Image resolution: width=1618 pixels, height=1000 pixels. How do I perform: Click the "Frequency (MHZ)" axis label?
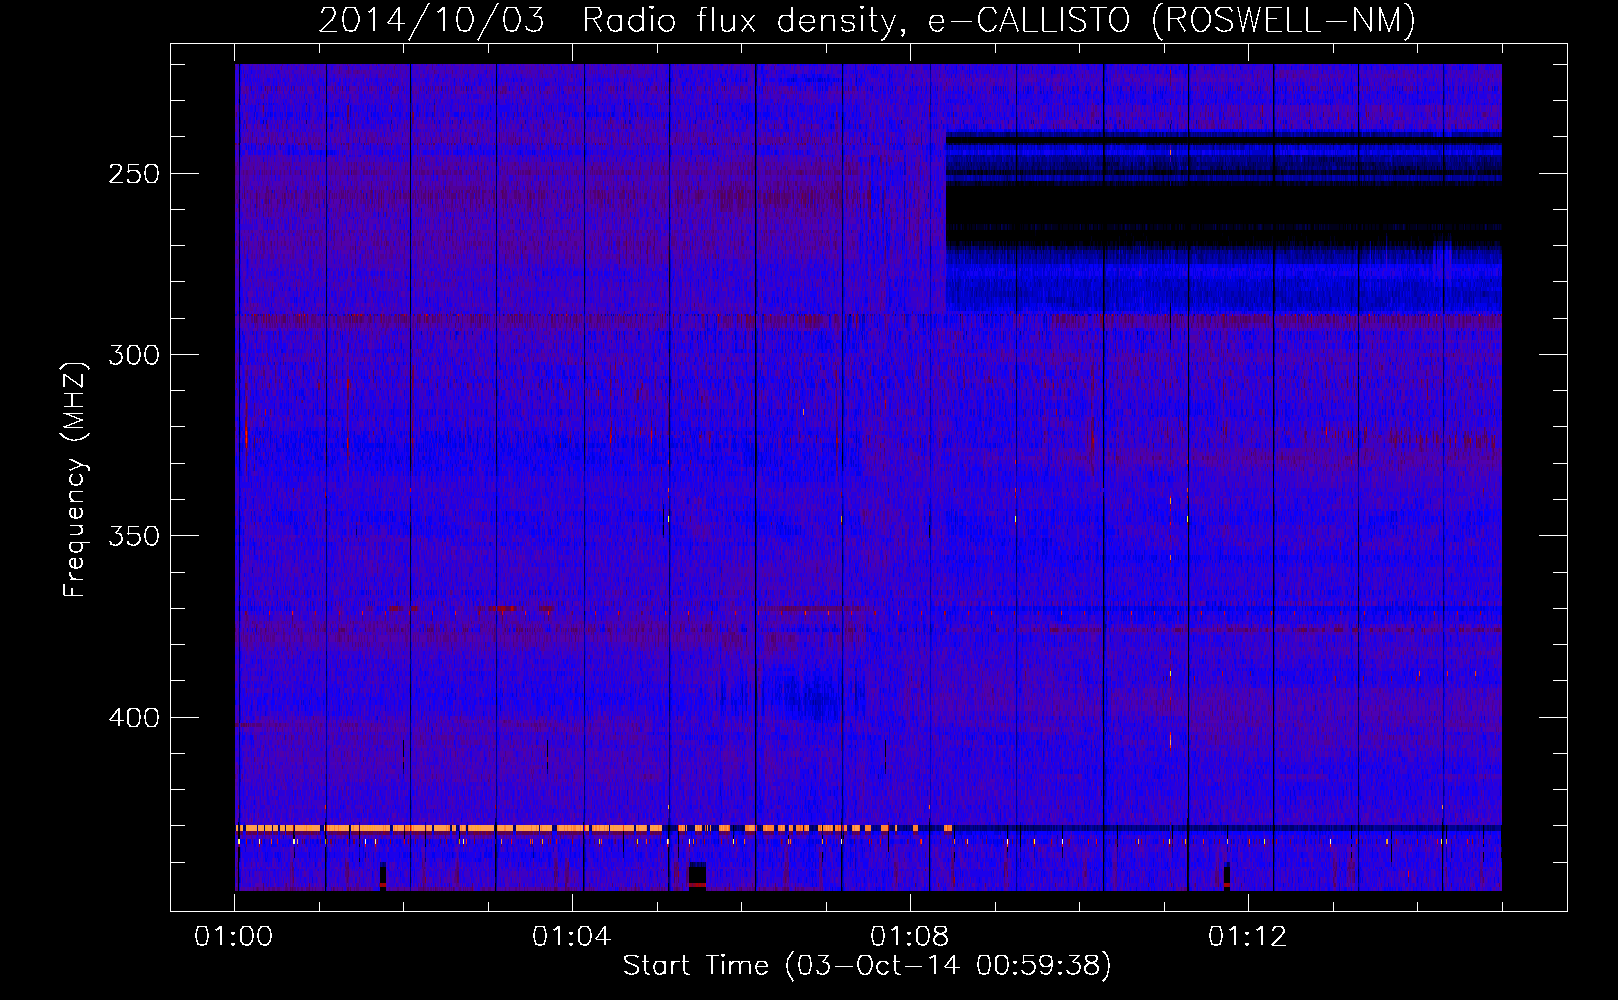tap(75, 480)
